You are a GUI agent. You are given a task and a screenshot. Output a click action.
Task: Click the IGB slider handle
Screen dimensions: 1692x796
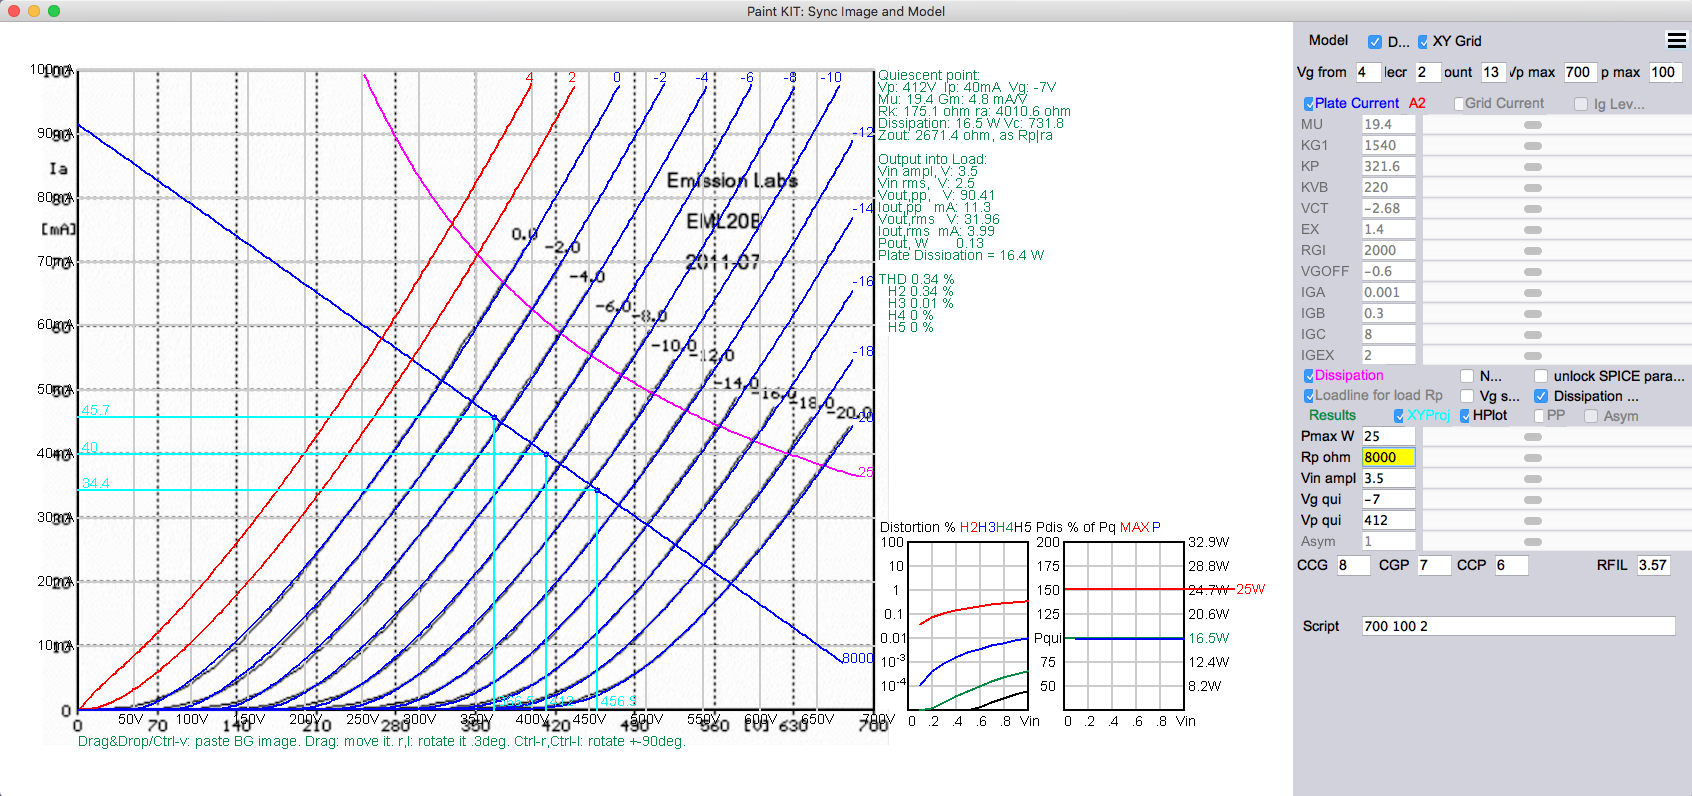pos(1532,314)
